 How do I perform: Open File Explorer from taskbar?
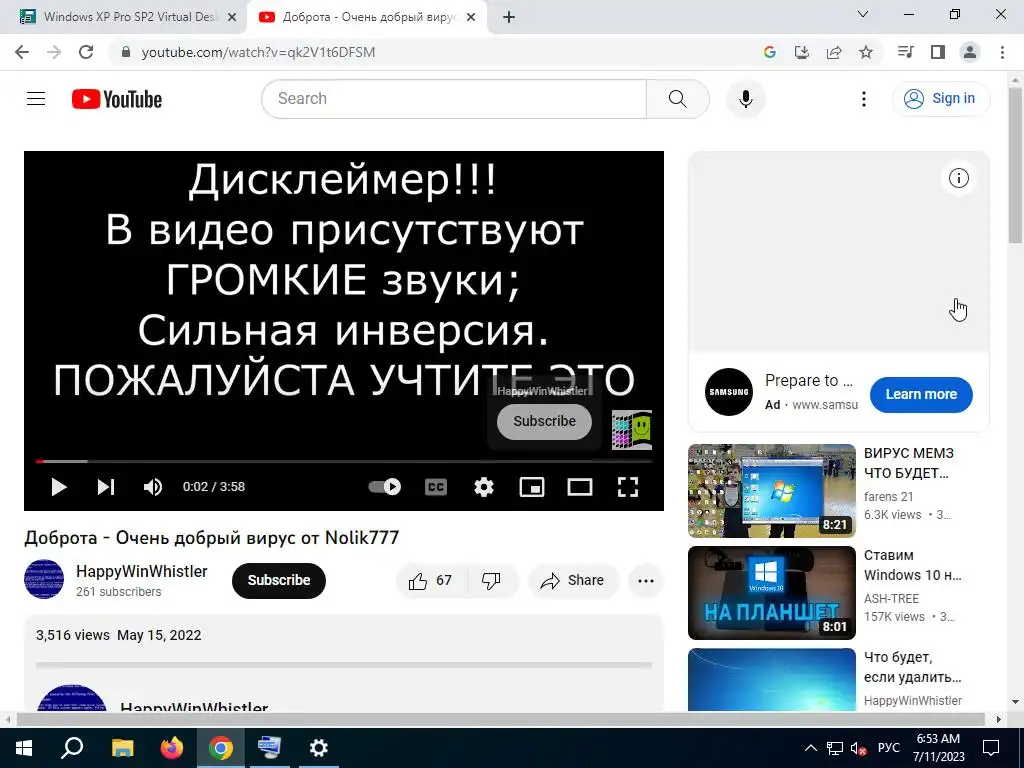(122, 748)
